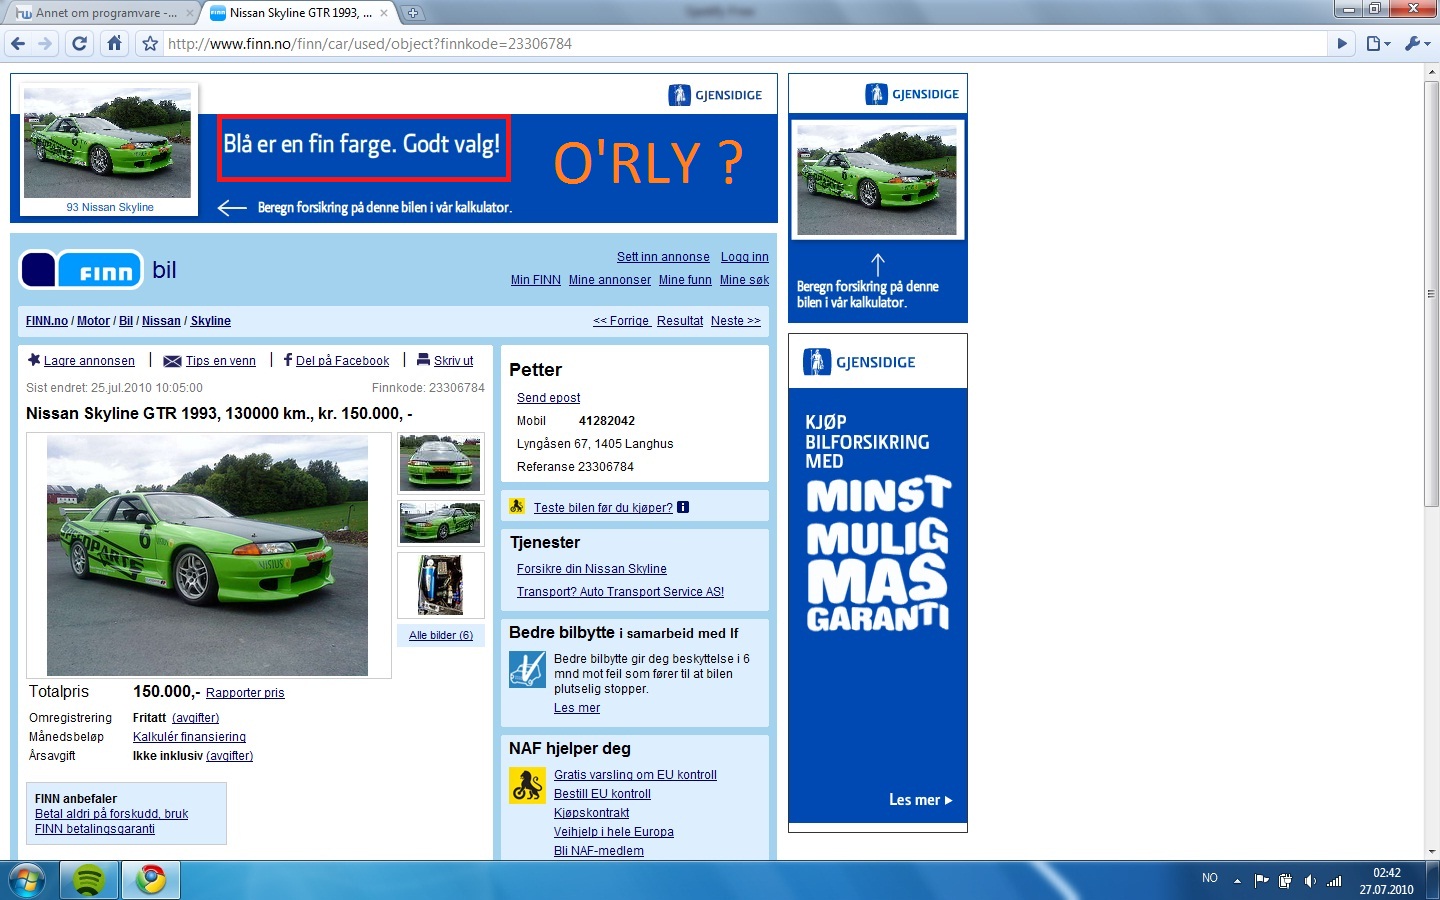Close the Nissan Skyline GTR tab
This screenshot has height=900, width=1440.
(383, 13)
